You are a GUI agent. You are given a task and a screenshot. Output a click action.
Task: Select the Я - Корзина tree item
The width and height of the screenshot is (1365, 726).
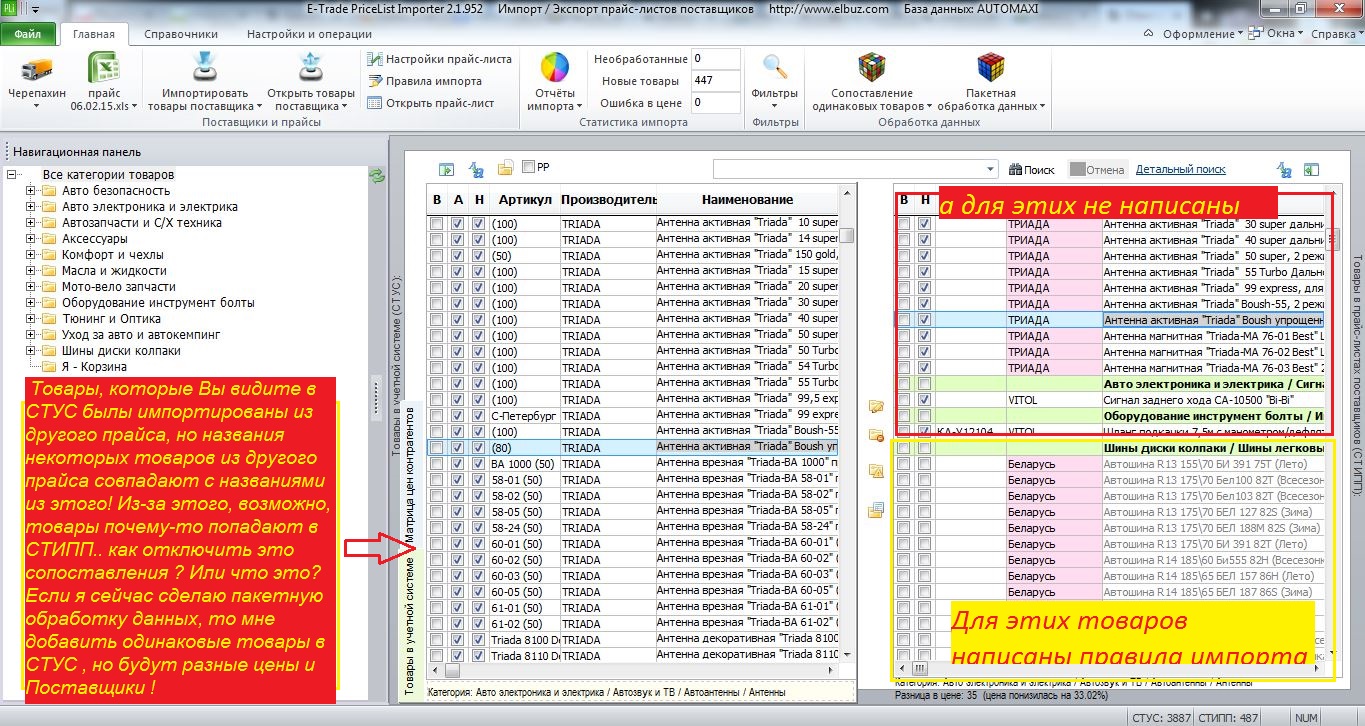(x=93, y=367)
